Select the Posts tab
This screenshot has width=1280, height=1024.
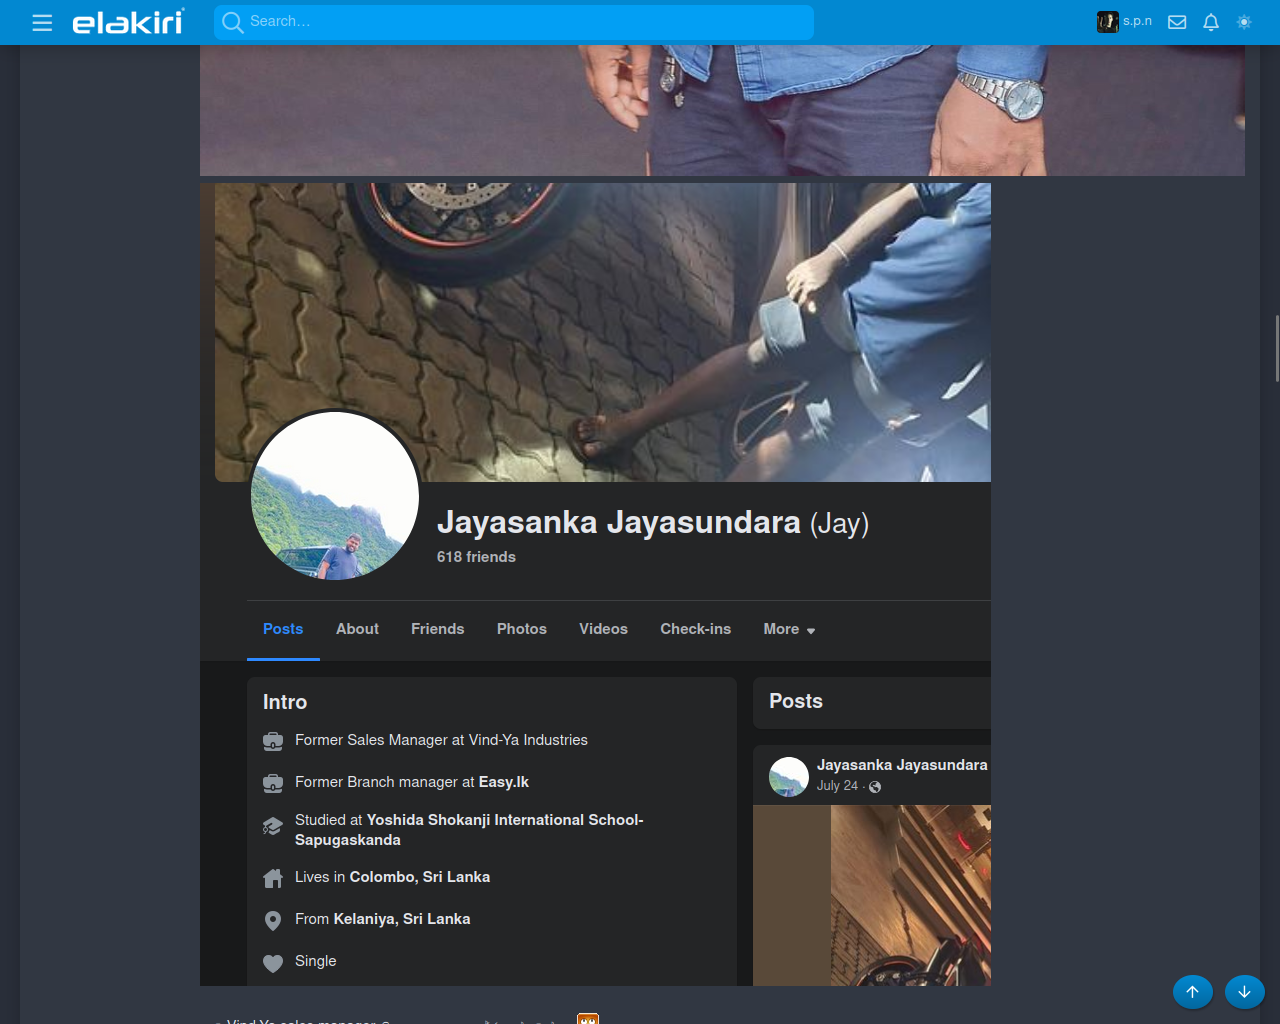[x=283, y=629]
